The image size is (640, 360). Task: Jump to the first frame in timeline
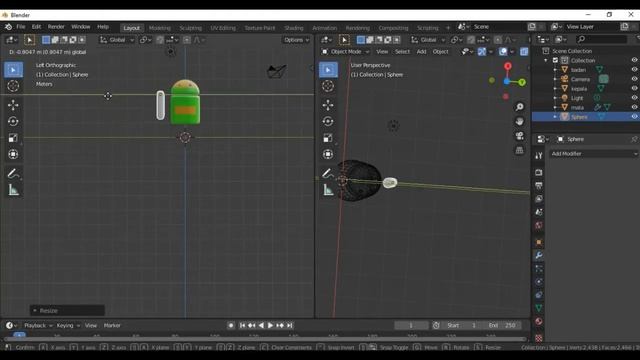tap(242, 325)
